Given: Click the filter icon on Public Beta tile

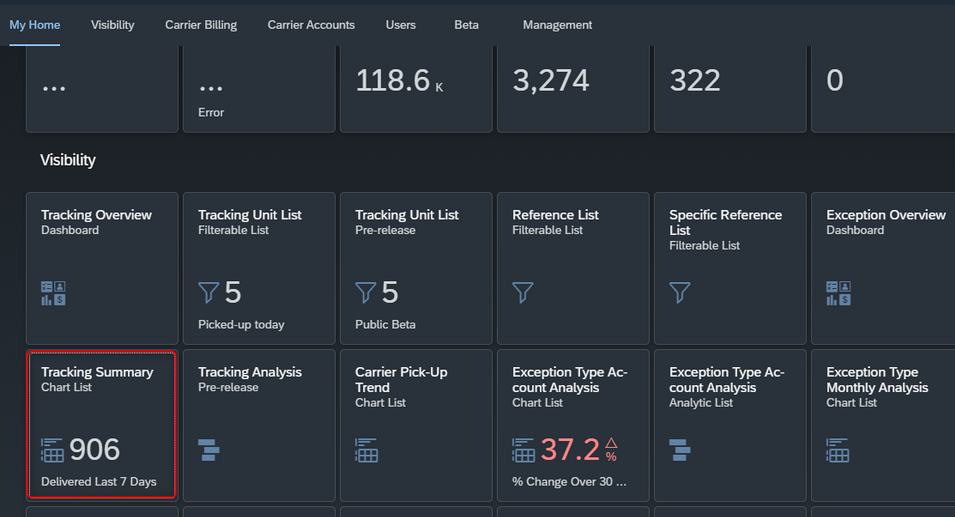Looking at the screenshot, I should 365,292.
